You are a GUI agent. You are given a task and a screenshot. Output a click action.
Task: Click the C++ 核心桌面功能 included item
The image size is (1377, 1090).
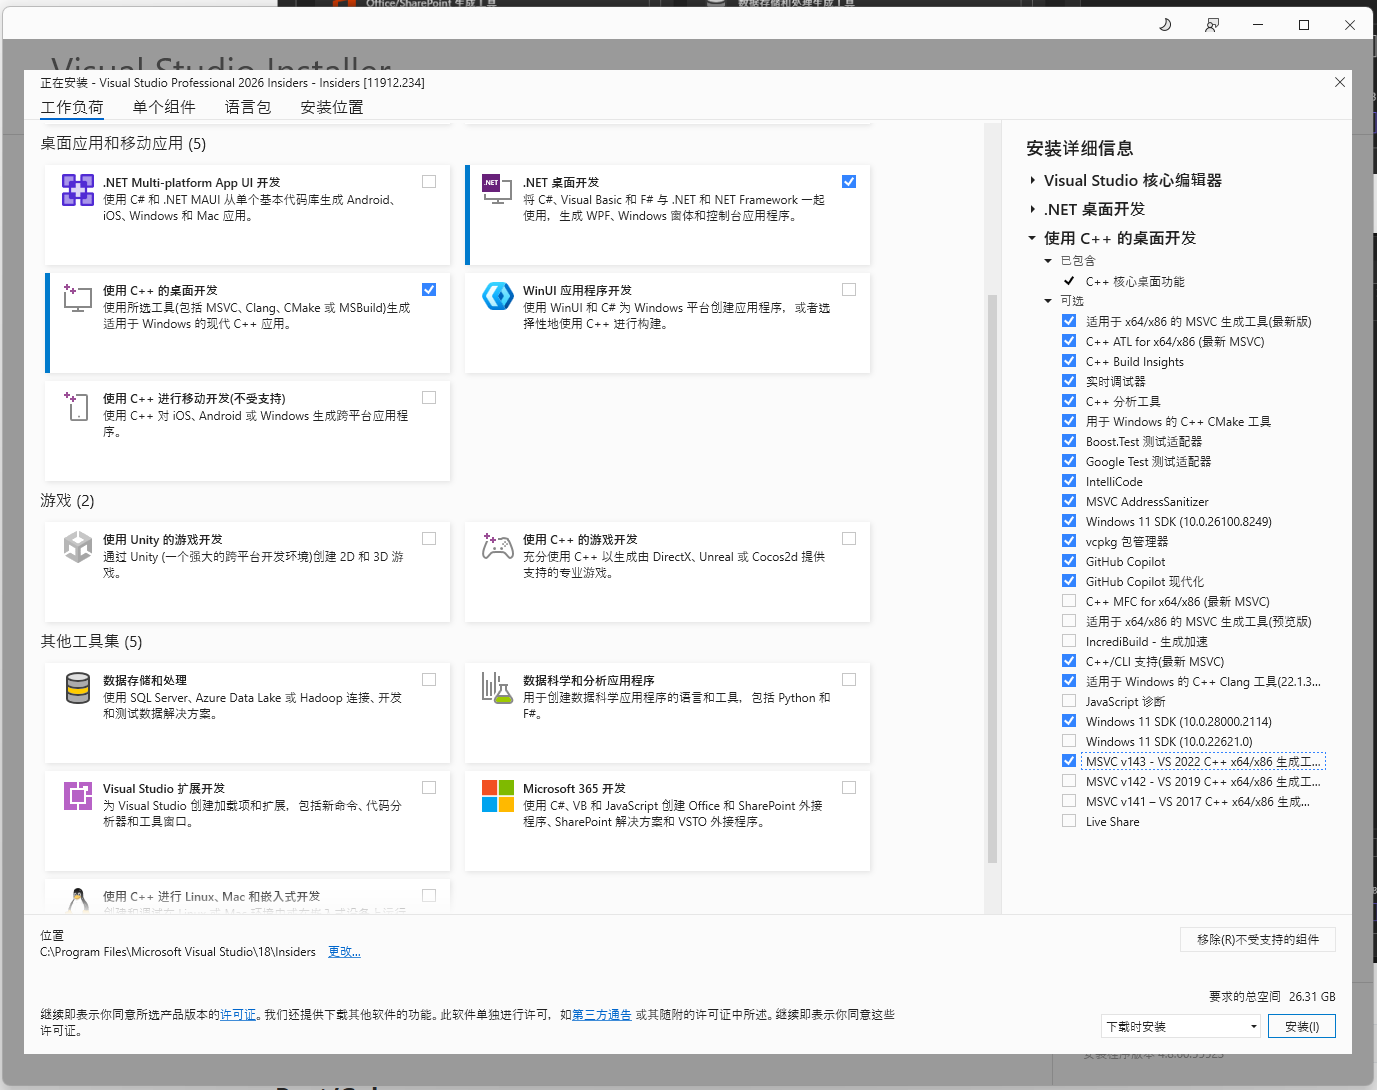click(1135, 282)
